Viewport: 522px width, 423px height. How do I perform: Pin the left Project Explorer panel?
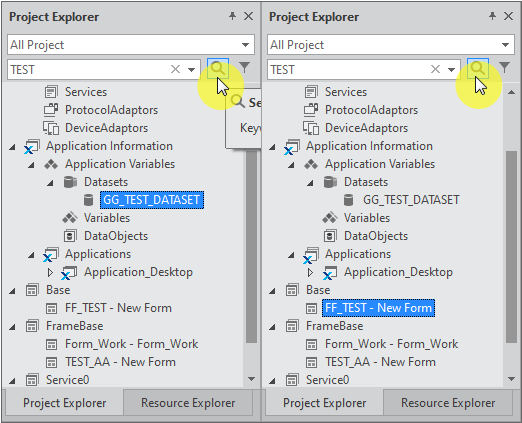232,16
